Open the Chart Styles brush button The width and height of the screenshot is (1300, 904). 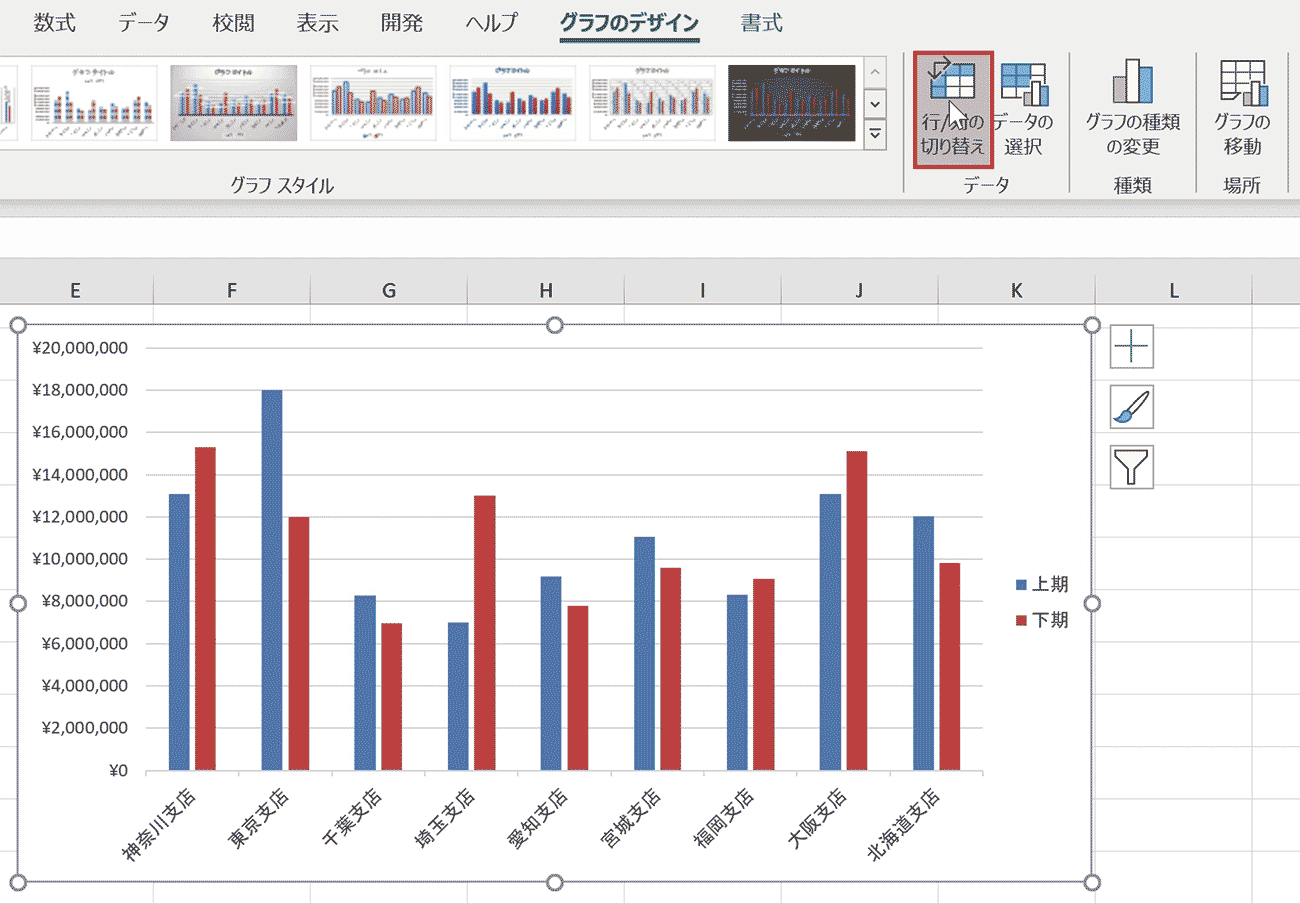(x=1132, y=407)
